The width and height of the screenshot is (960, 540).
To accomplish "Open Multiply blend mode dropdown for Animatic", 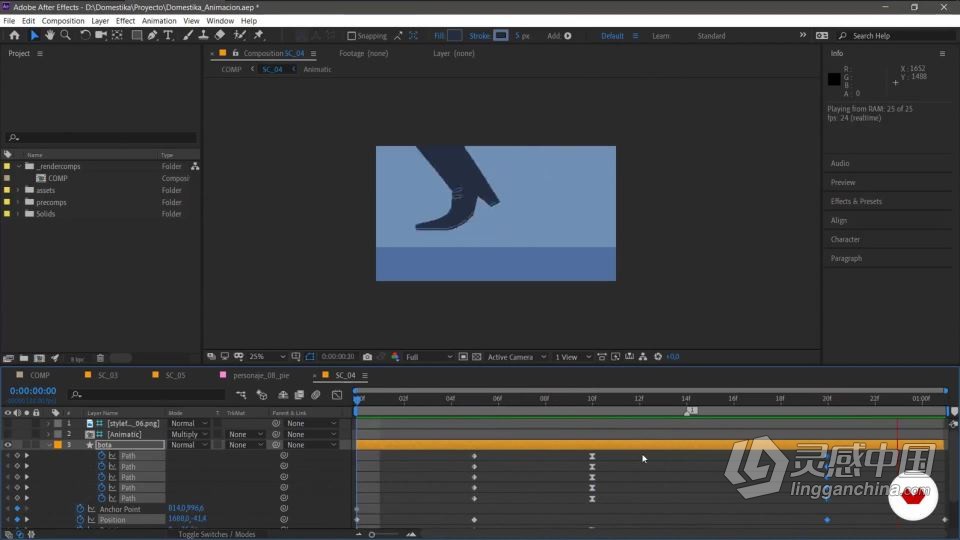I will click(189, 435).
